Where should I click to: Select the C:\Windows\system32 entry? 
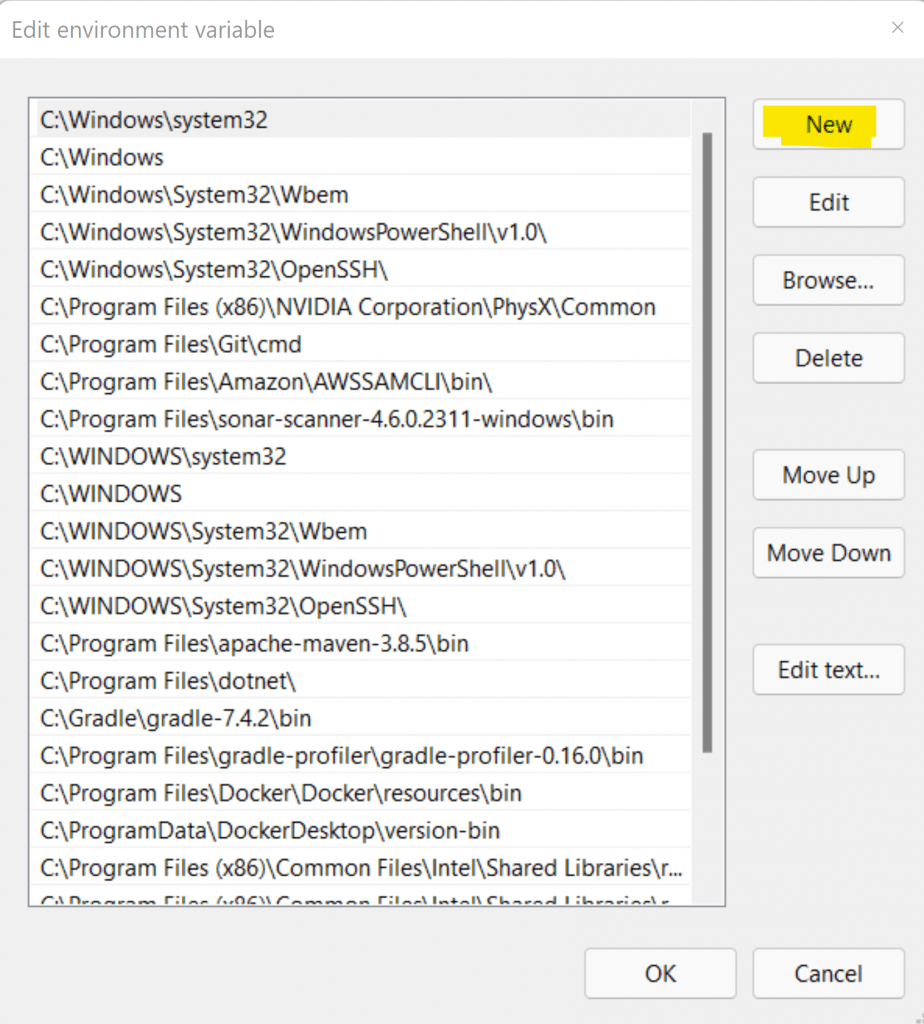(154, 120)
